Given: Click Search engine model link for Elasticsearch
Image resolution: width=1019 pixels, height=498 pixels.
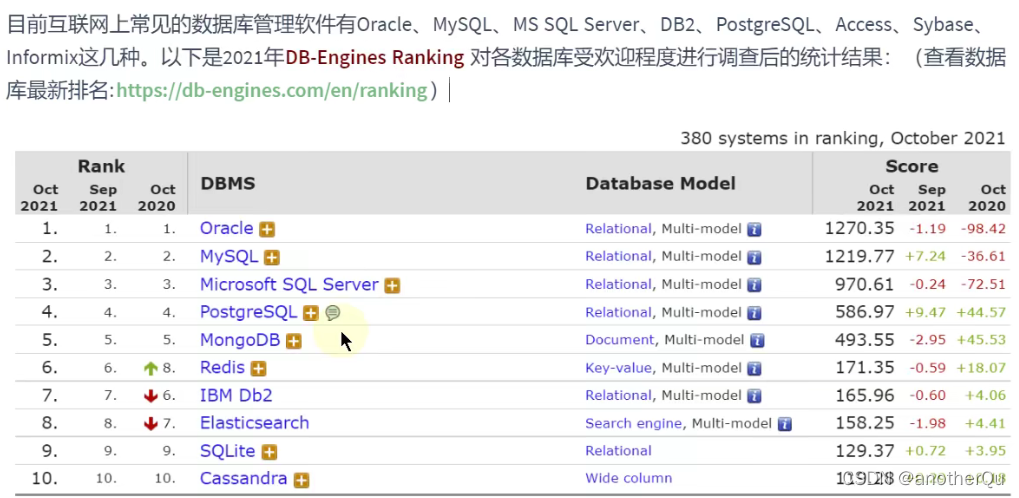Looking at the screenshot, I should [634, 424].
